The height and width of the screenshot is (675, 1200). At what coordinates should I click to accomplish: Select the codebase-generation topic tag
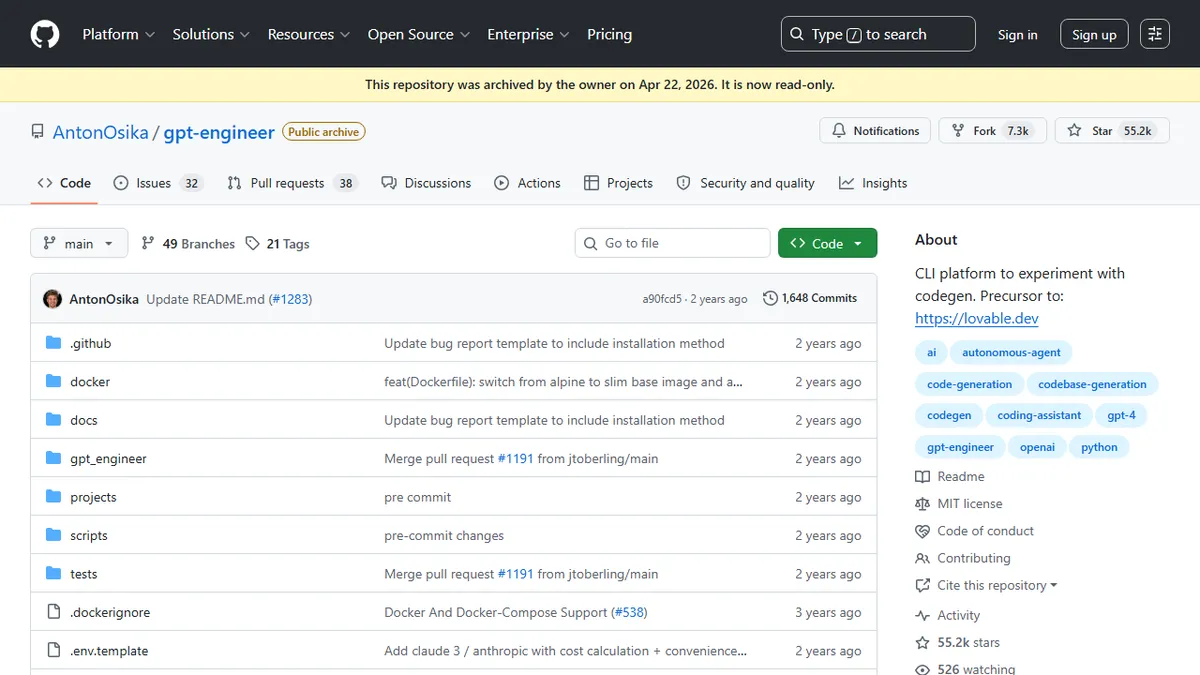1092,384
